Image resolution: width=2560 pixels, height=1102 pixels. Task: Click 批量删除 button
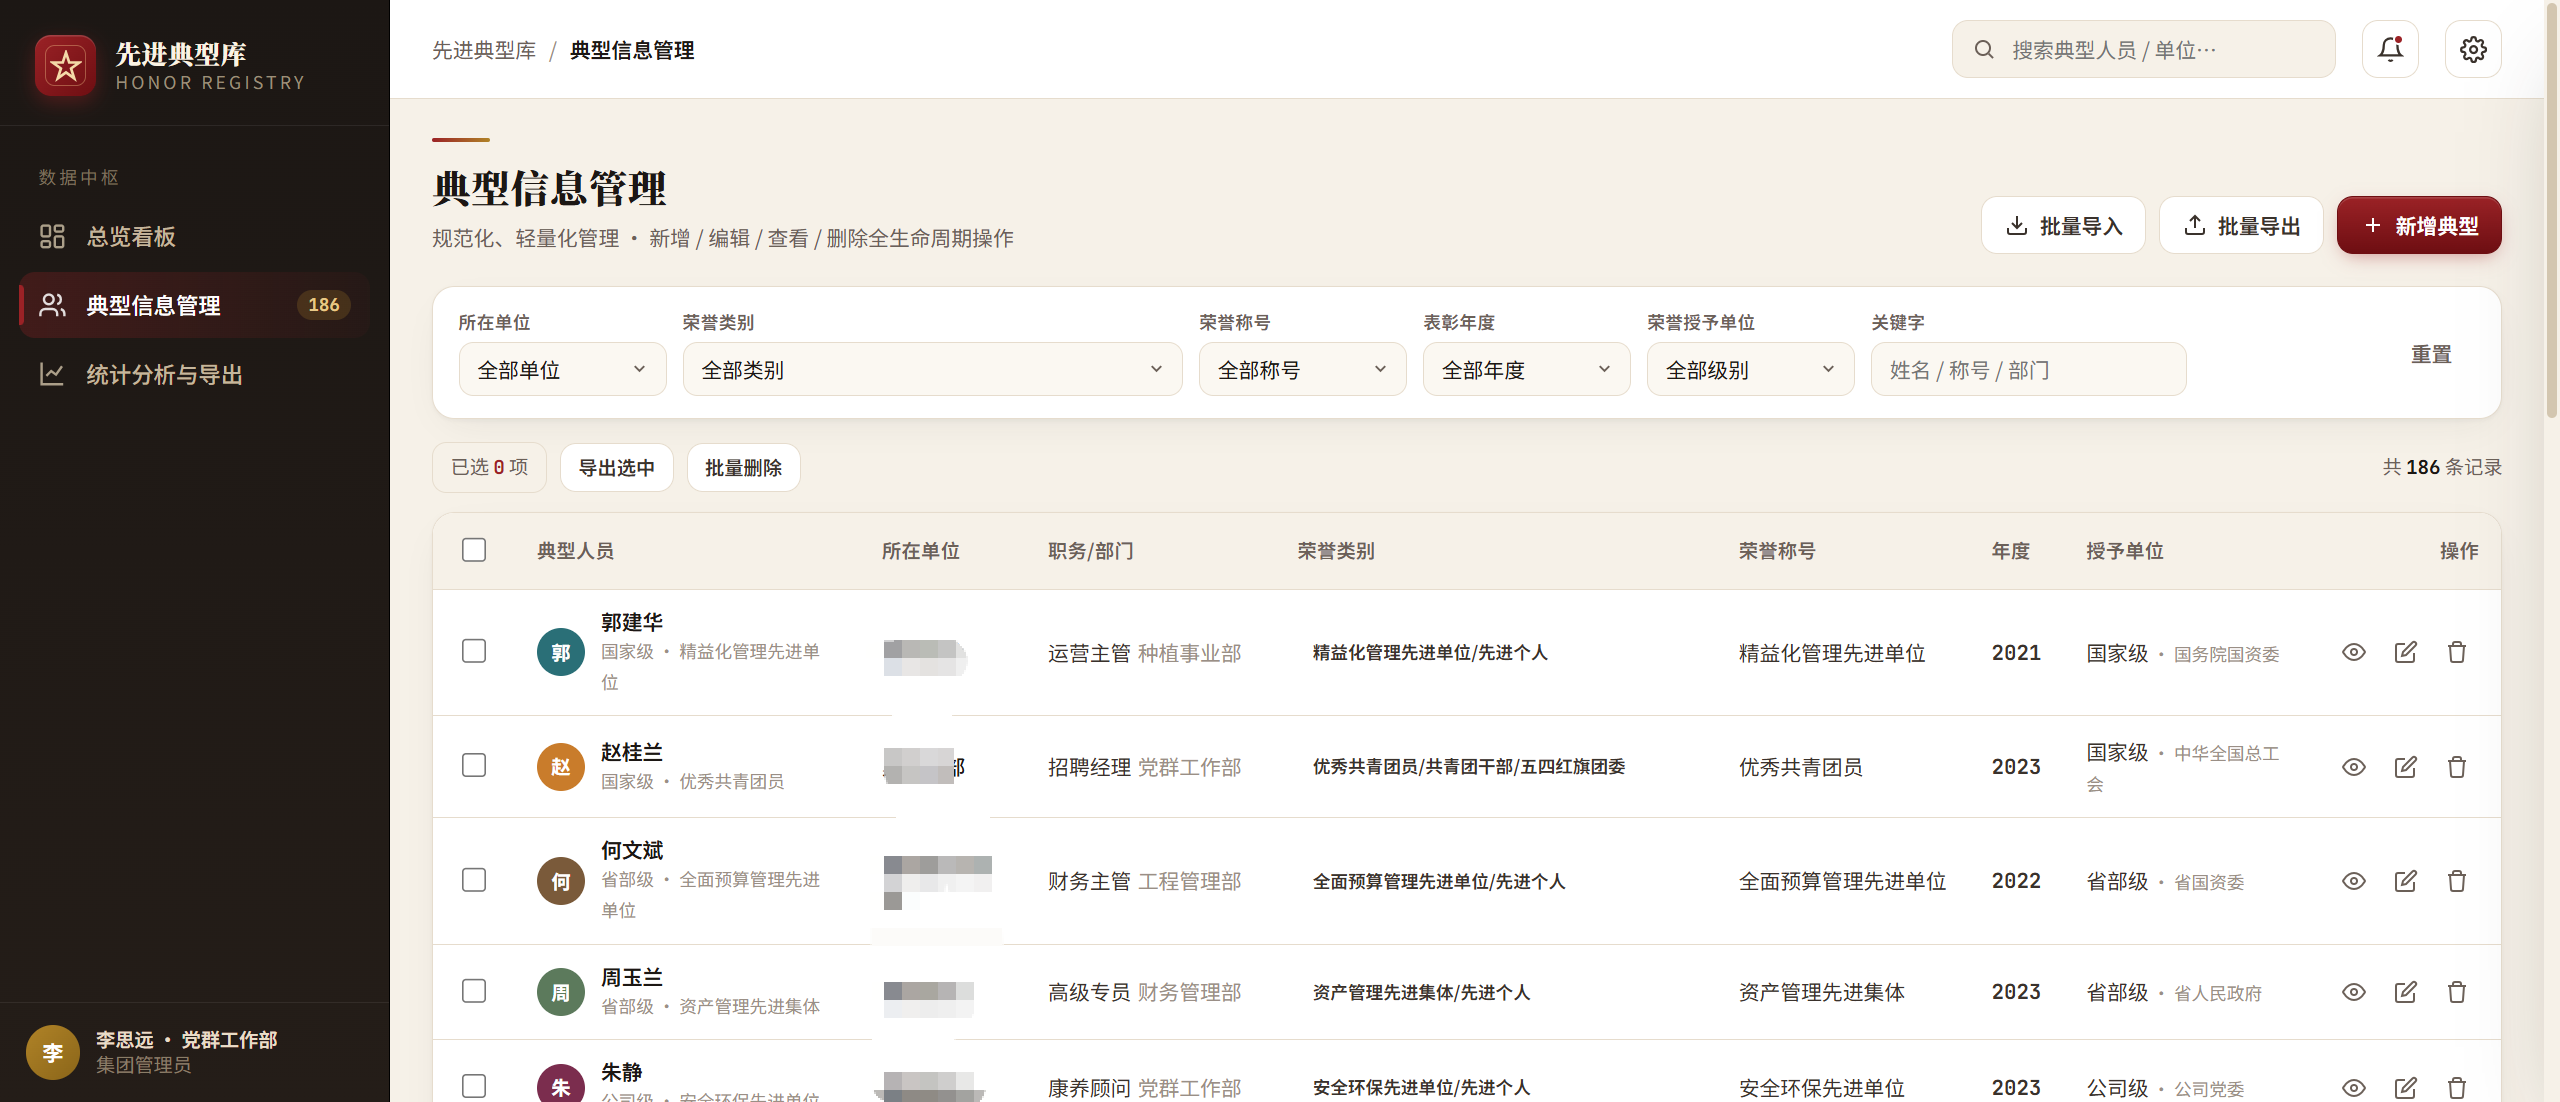(x=744, y=467)
